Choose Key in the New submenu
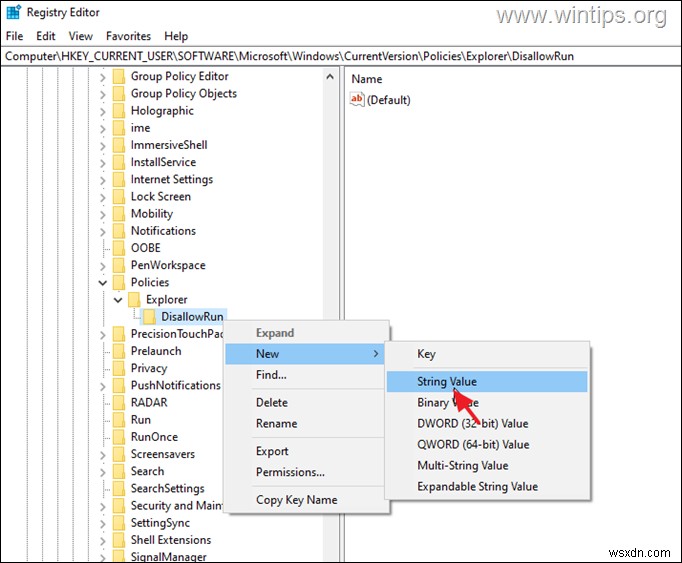This screenshot has width=682, height=563. tap(487, 354)
